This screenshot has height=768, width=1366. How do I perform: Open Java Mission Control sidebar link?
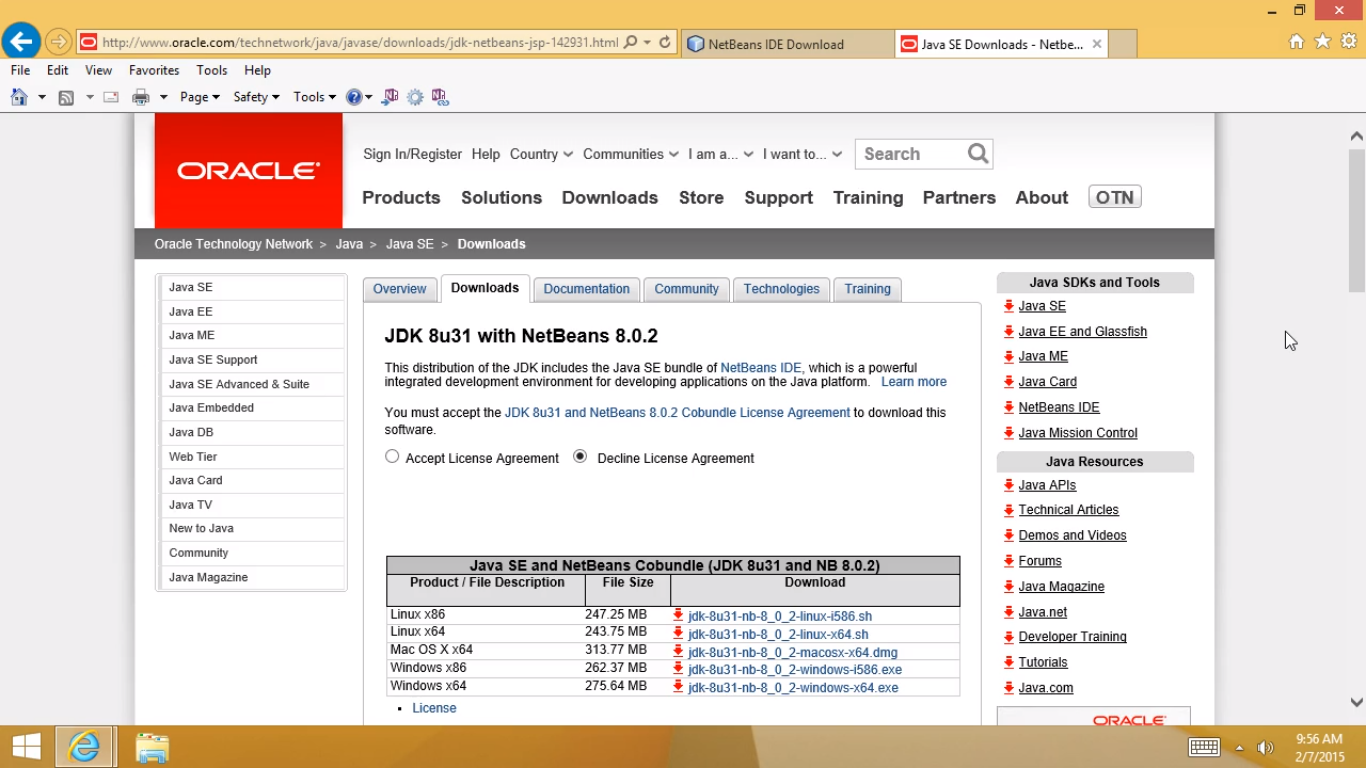tap(1078, 433)
